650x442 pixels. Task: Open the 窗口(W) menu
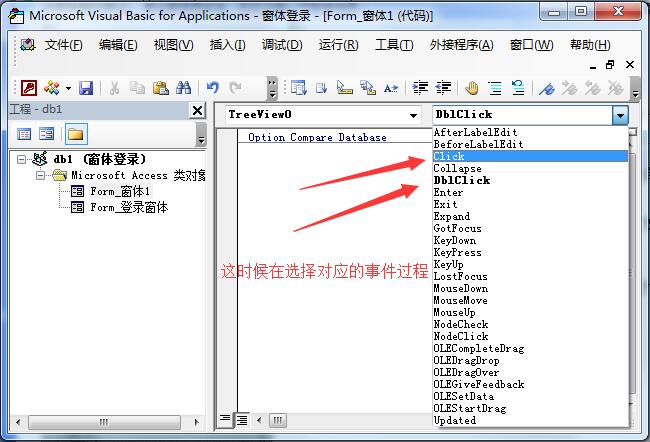pos(531,45)
